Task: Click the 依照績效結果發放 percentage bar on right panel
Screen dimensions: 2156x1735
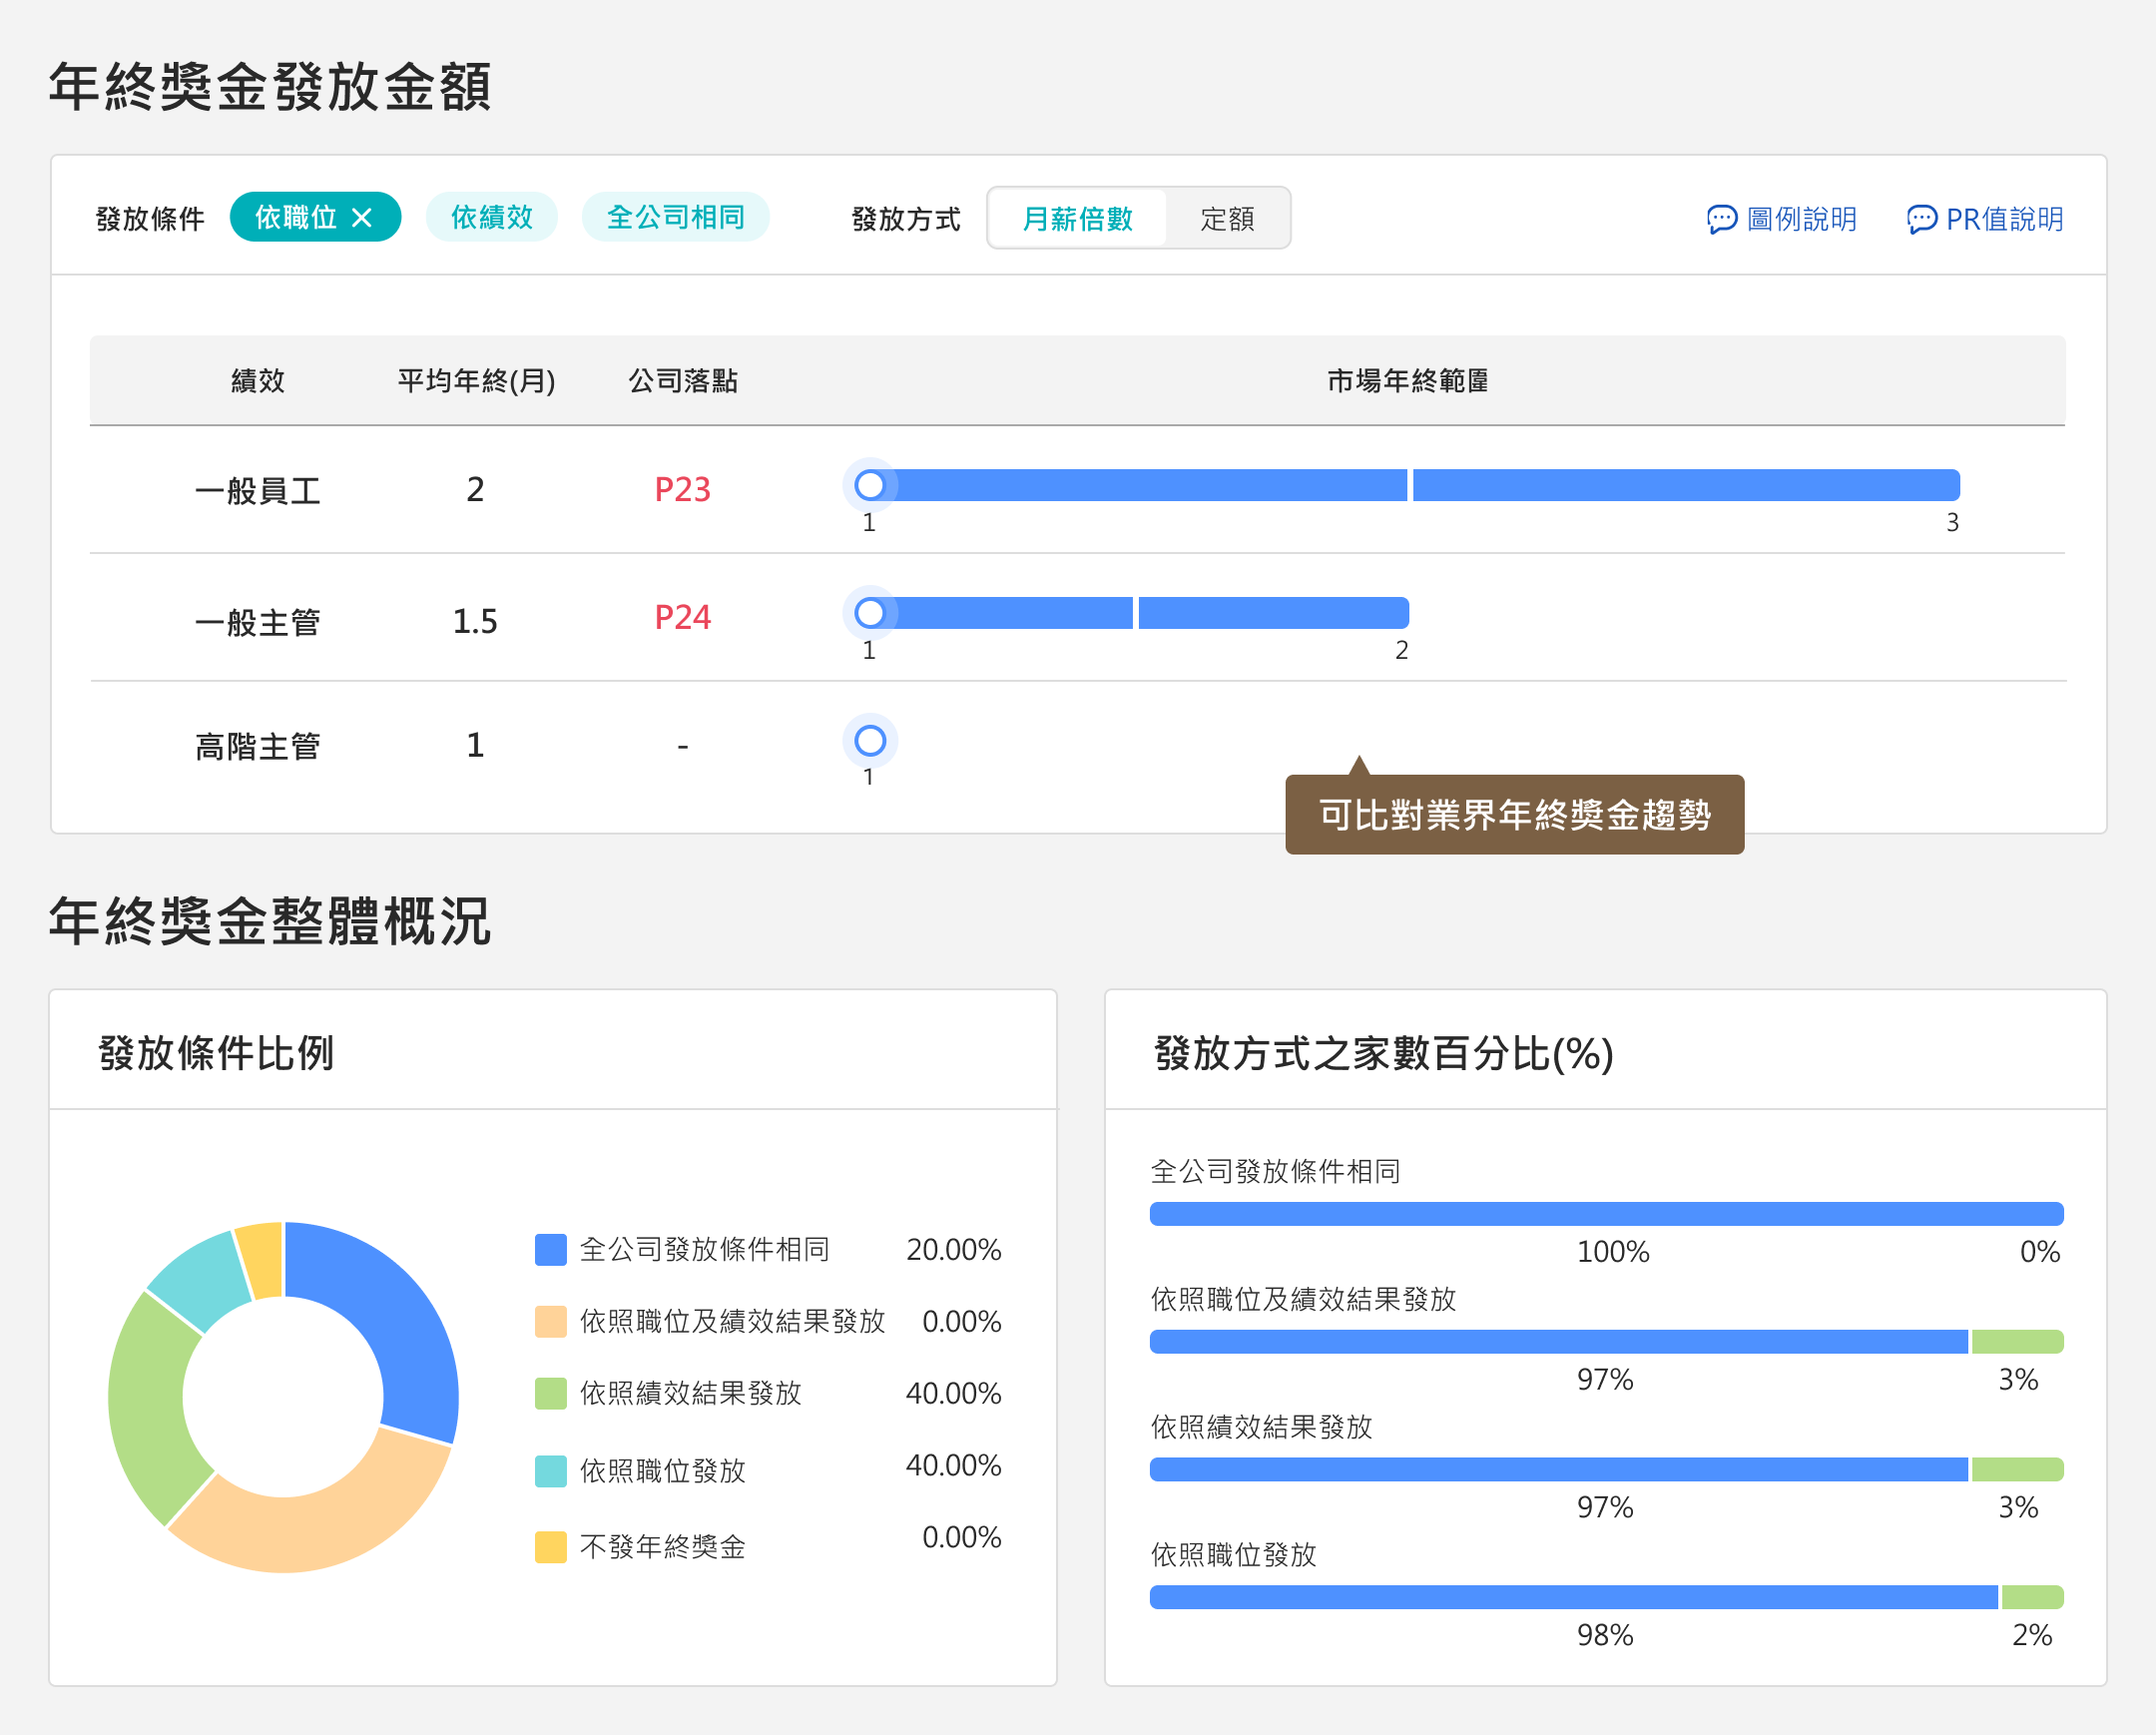Action: pyautogui.click(x=1606, y=1470)
